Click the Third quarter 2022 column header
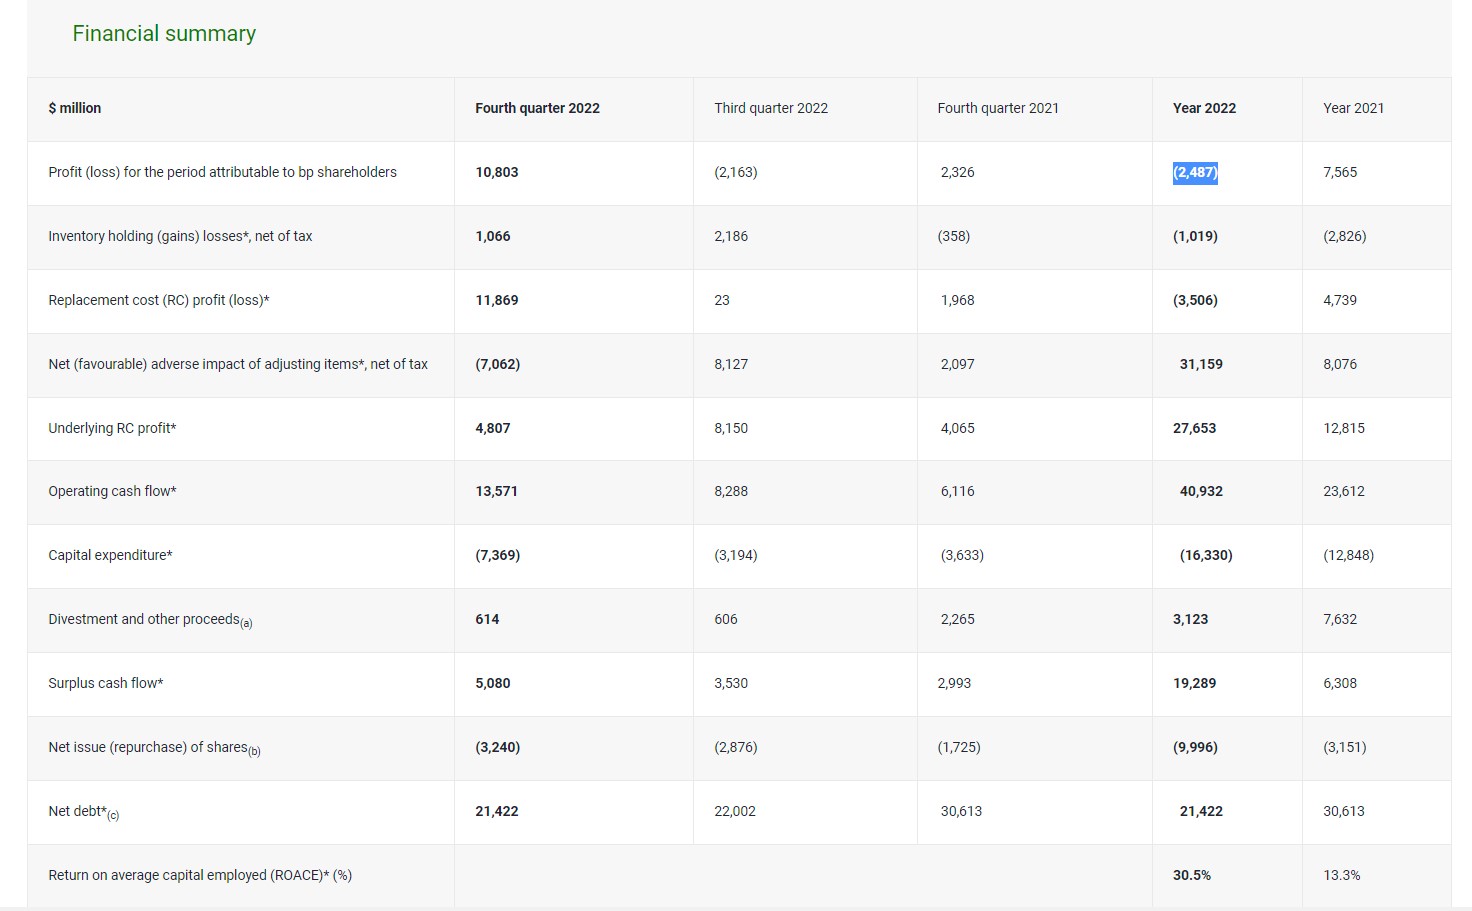 coord(770,108)
